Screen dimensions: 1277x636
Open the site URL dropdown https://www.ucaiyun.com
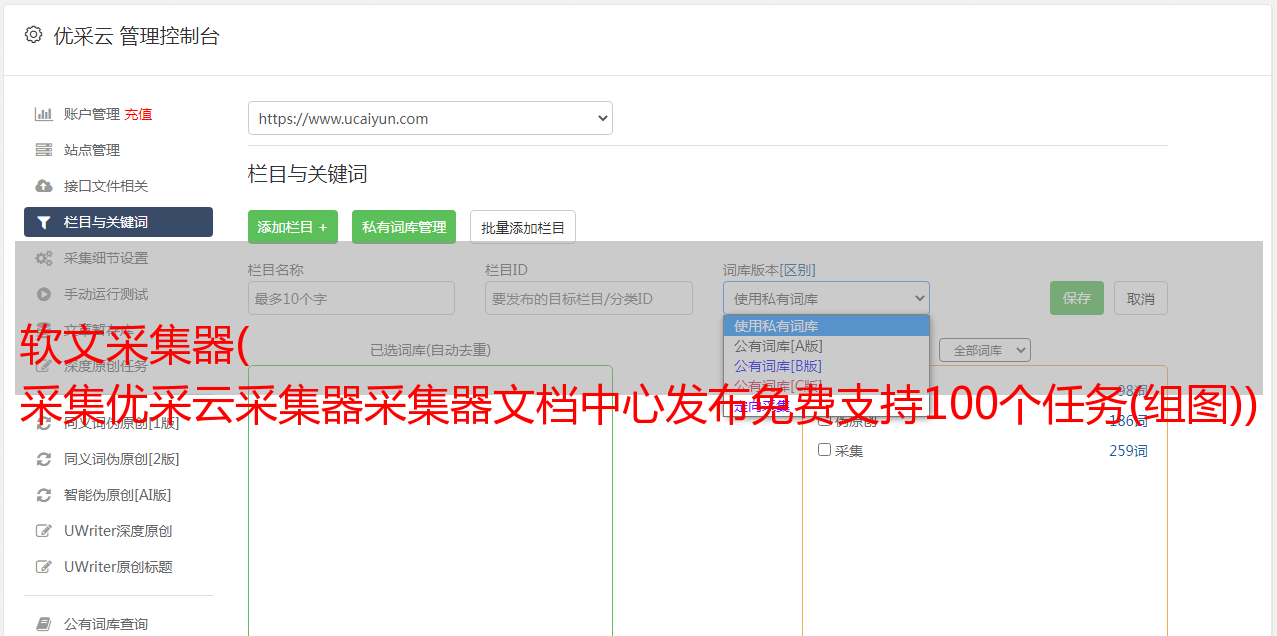(430, 118)
